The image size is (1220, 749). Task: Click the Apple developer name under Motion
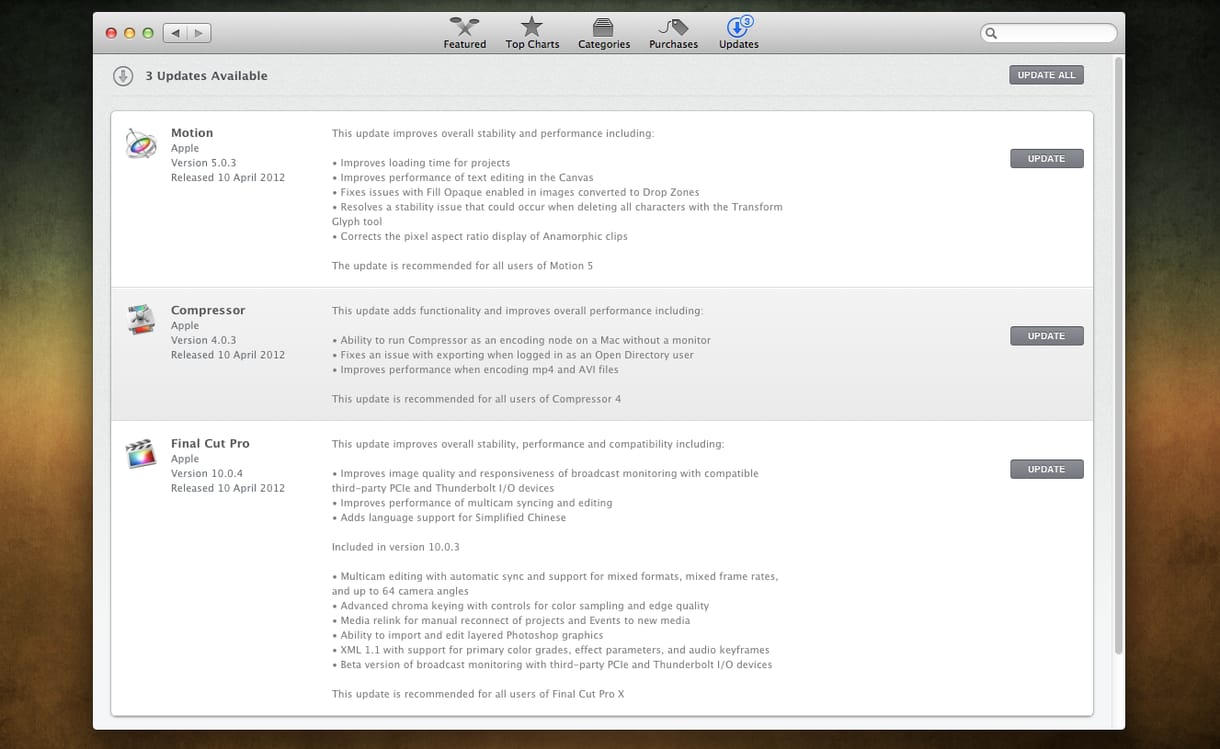pos(185,148)
